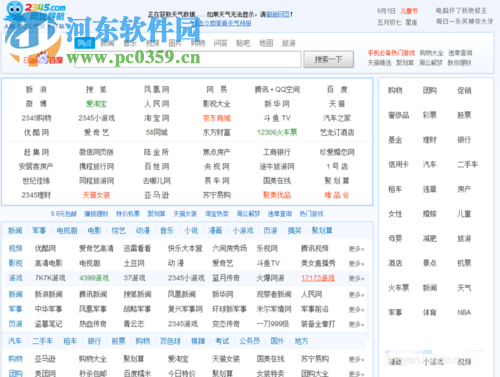Open the 腾讯·QQ空间 link
This screenshot has width=500, height=377.
tap(277, 89)
